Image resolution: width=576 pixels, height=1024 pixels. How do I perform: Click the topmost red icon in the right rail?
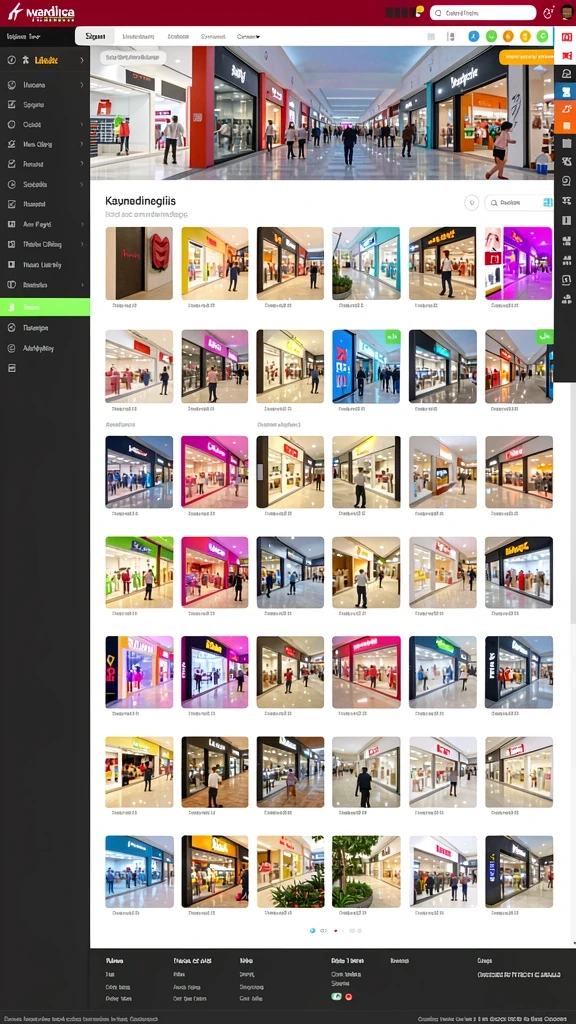pyautogui.click(x=566, y=37)
